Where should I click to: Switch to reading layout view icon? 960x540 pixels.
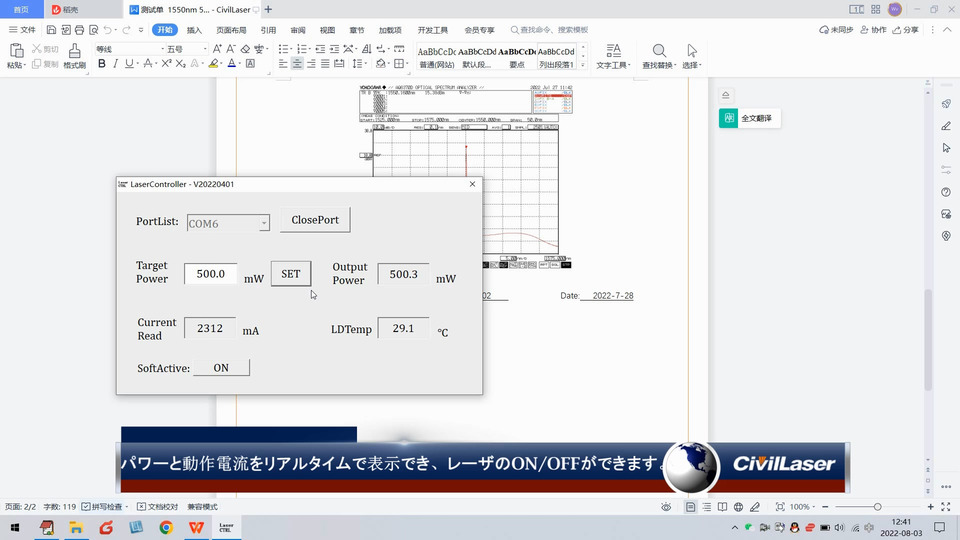tap(722, 506)
